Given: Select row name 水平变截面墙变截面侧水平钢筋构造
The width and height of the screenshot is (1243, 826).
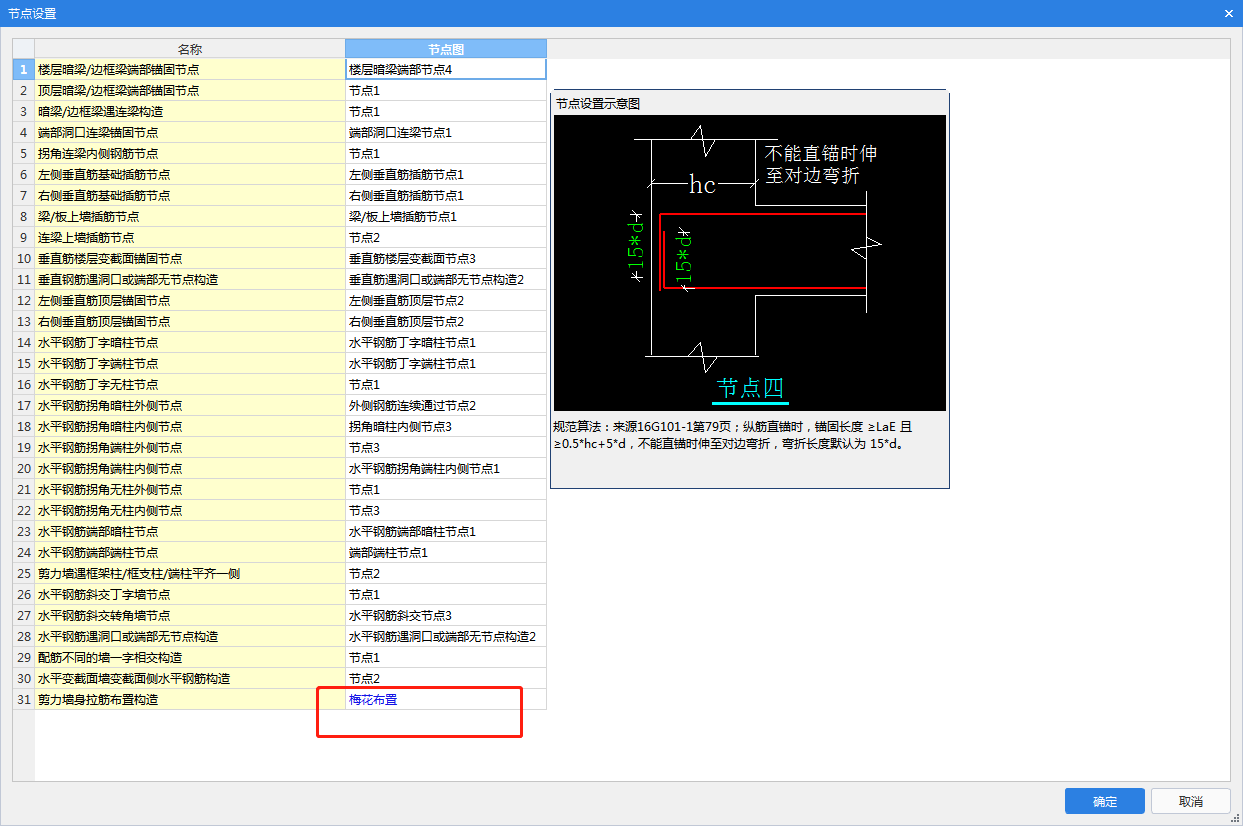Looking at the screenshot, I should pyautogui.click(x=190, y=679).
